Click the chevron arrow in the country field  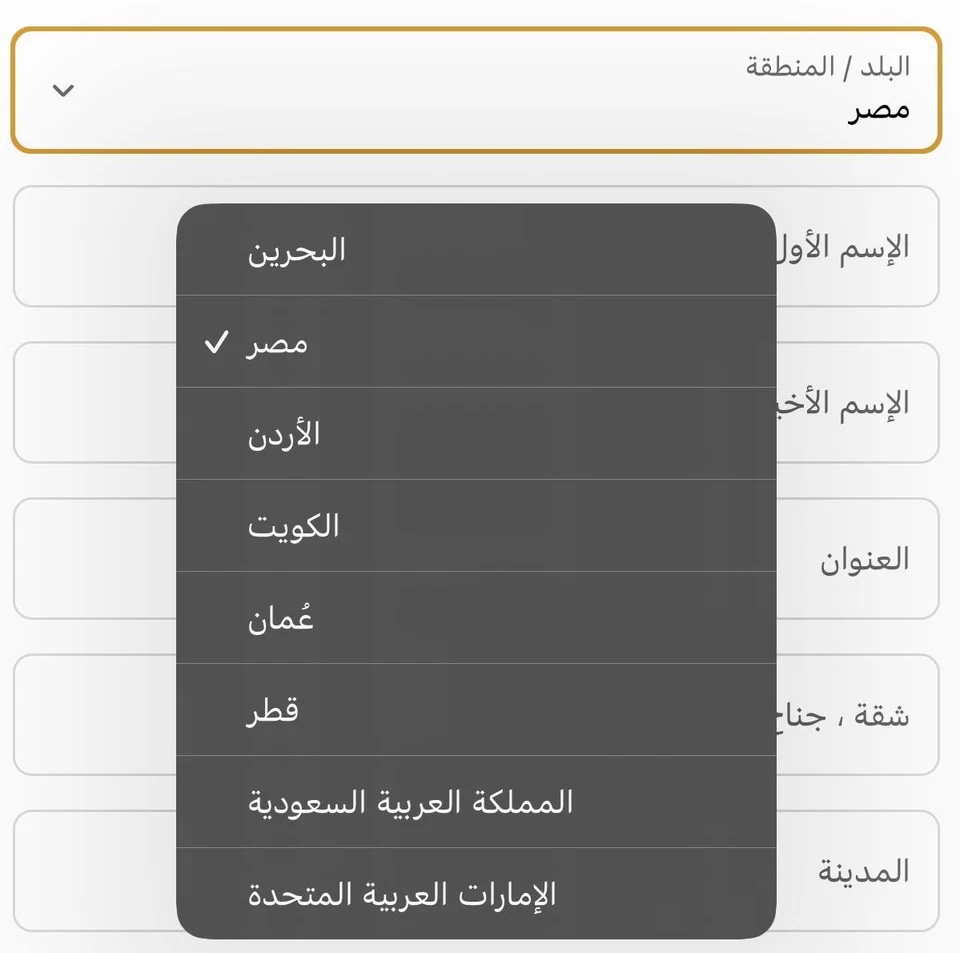click(63, 91)
